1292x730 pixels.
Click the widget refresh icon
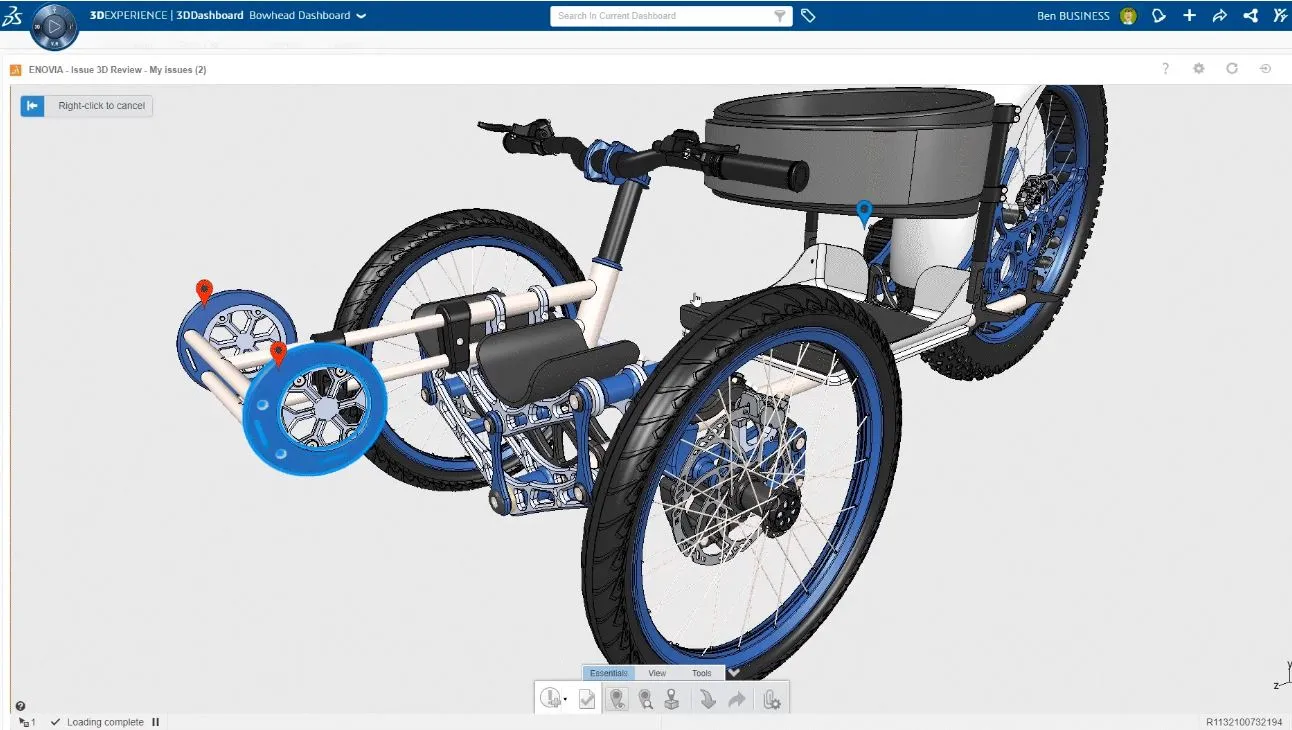1232,69
